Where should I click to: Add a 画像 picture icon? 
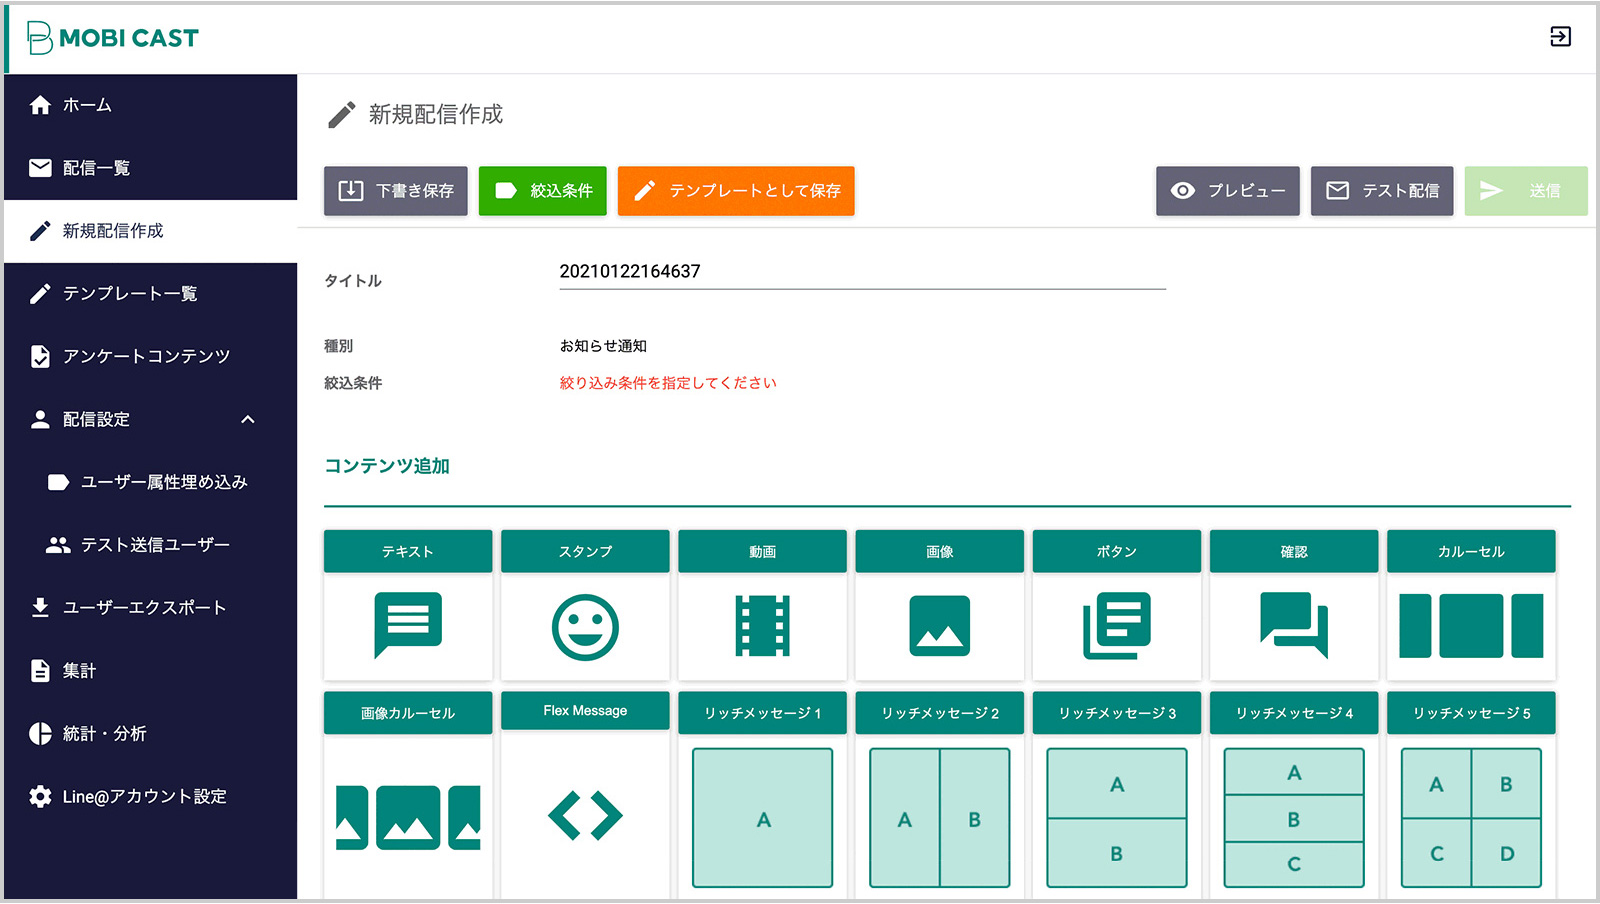[939, 626]
